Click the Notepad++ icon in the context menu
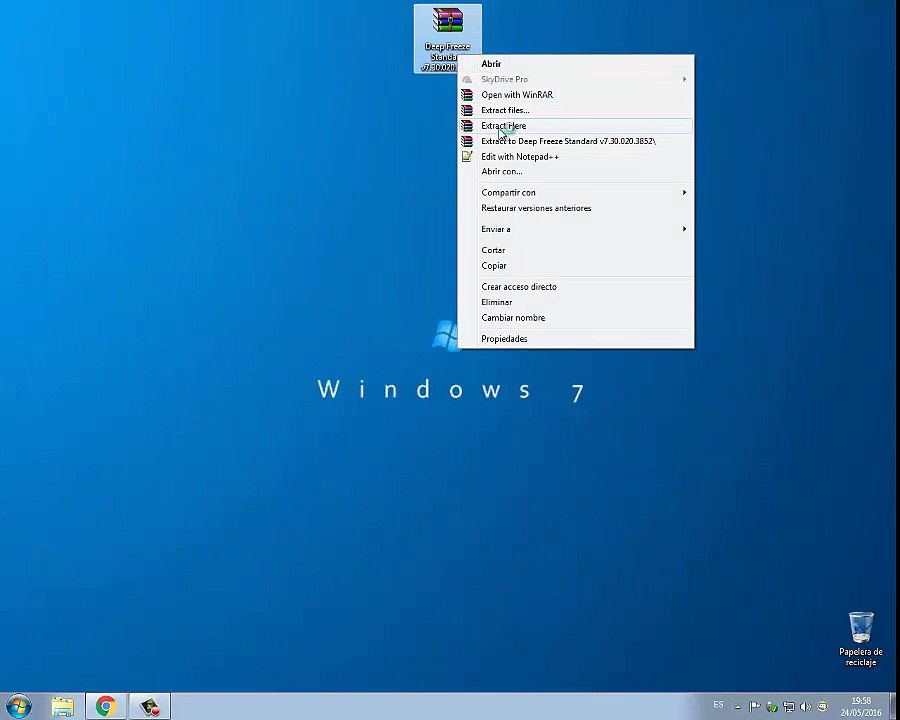 click(467, 156)
